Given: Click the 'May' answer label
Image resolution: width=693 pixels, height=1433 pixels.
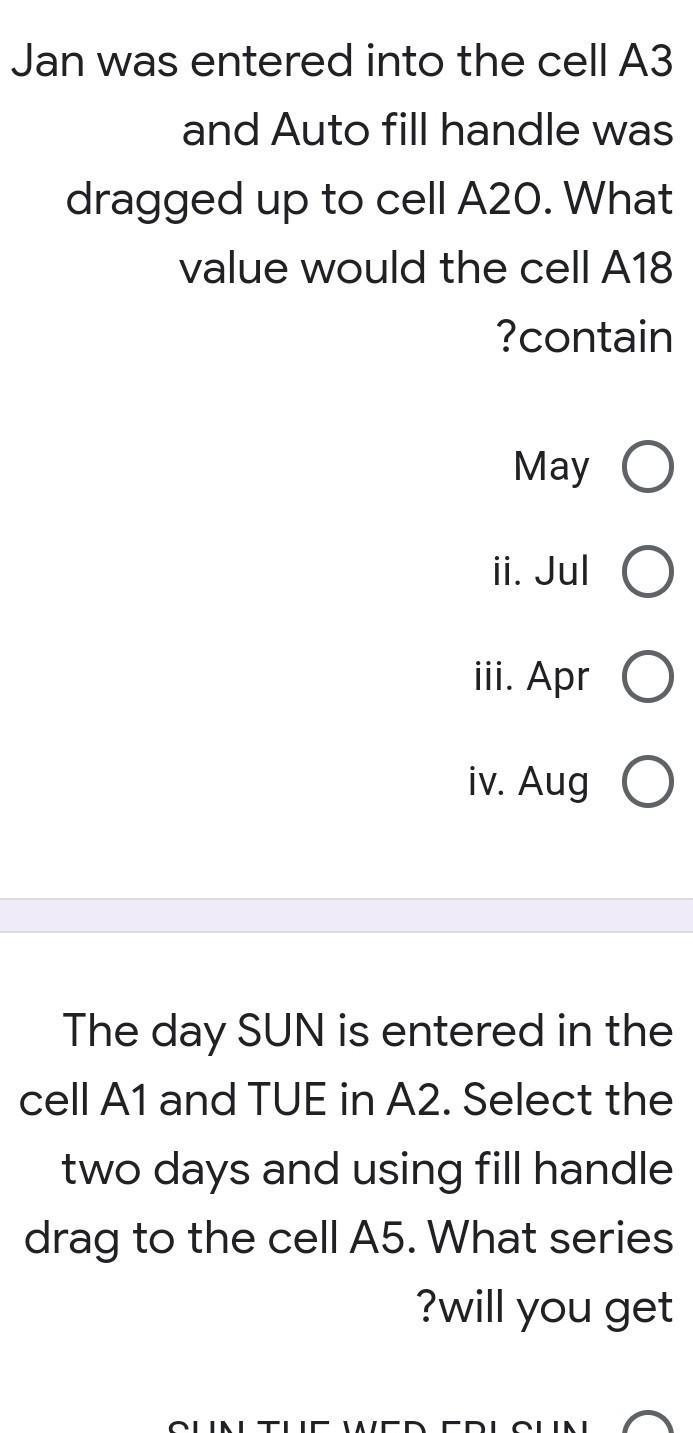Looking at the screenshot, I should [x=551, y=466].
